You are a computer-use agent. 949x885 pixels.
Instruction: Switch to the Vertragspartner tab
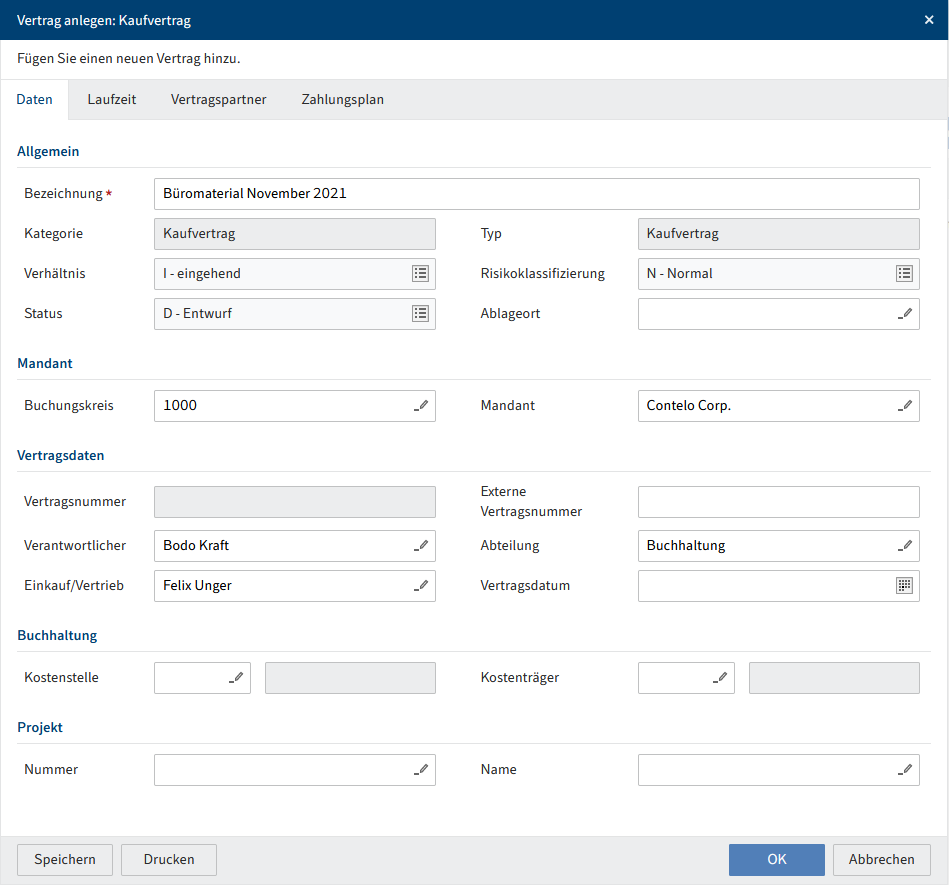219,100
